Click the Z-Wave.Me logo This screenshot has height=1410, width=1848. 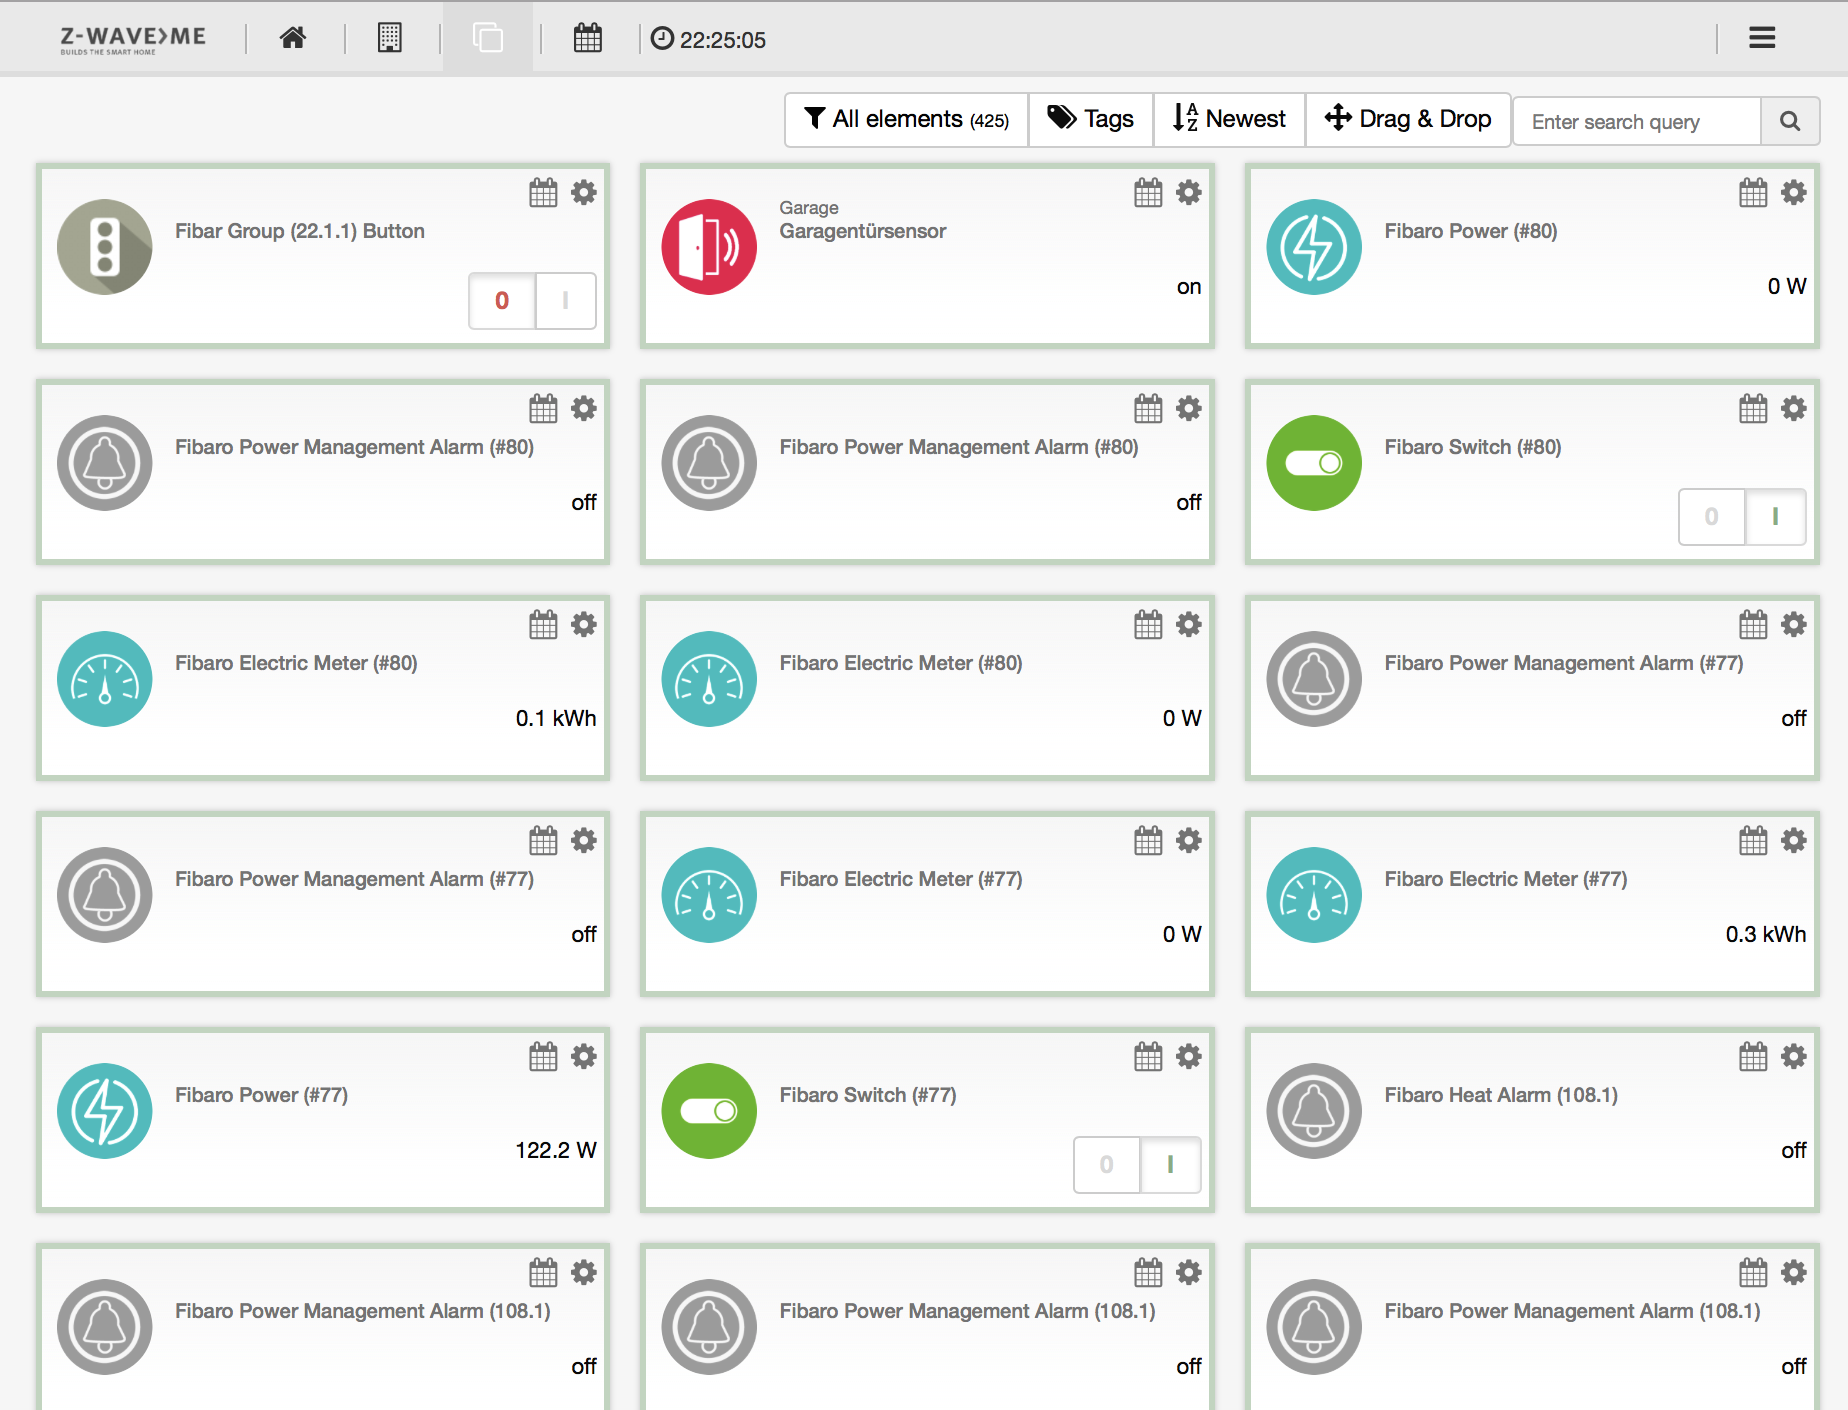click(133, 39)
